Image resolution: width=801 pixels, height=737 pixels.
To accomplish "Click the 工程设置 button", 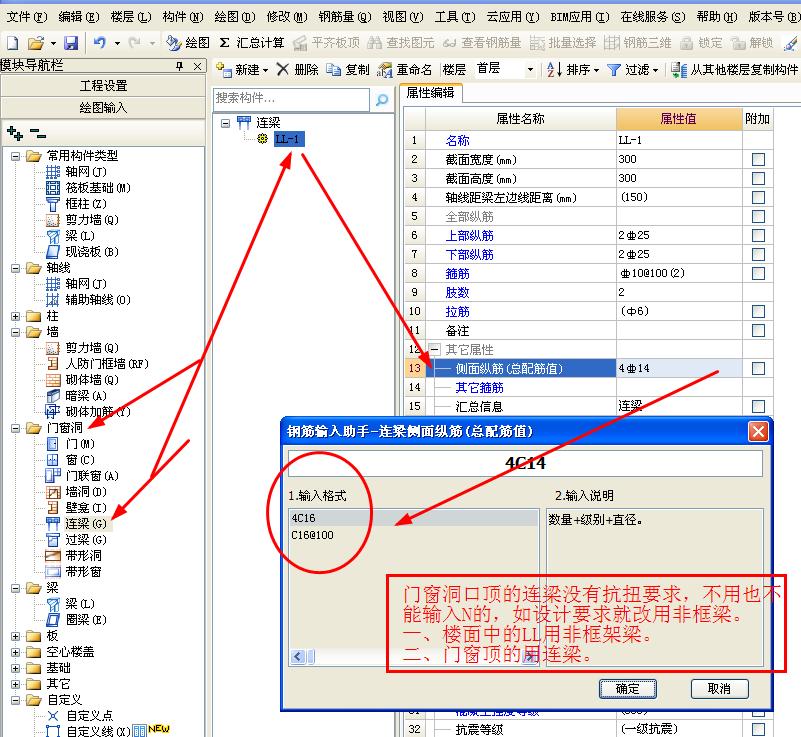I will (103, 86).
